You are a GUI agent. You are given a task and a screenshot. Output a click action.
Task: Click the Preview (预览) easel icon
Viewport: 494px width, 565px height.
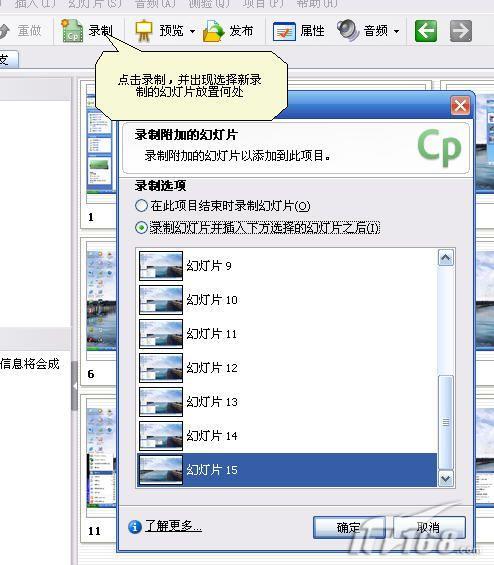(x=144, y=30)
